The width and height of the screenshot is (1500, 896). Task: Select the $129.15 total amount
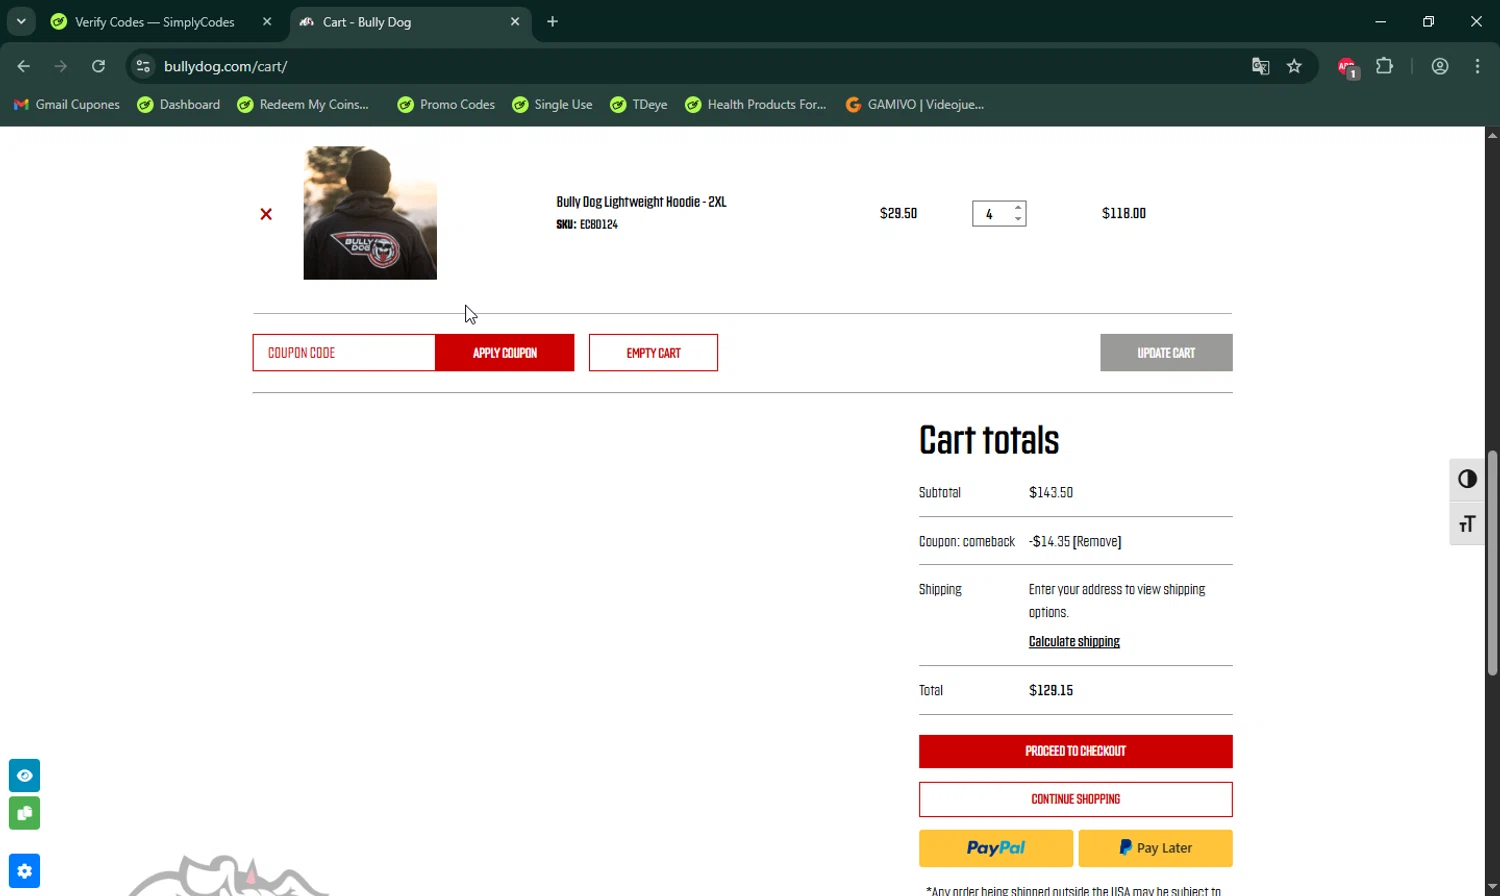[1051, 691]
